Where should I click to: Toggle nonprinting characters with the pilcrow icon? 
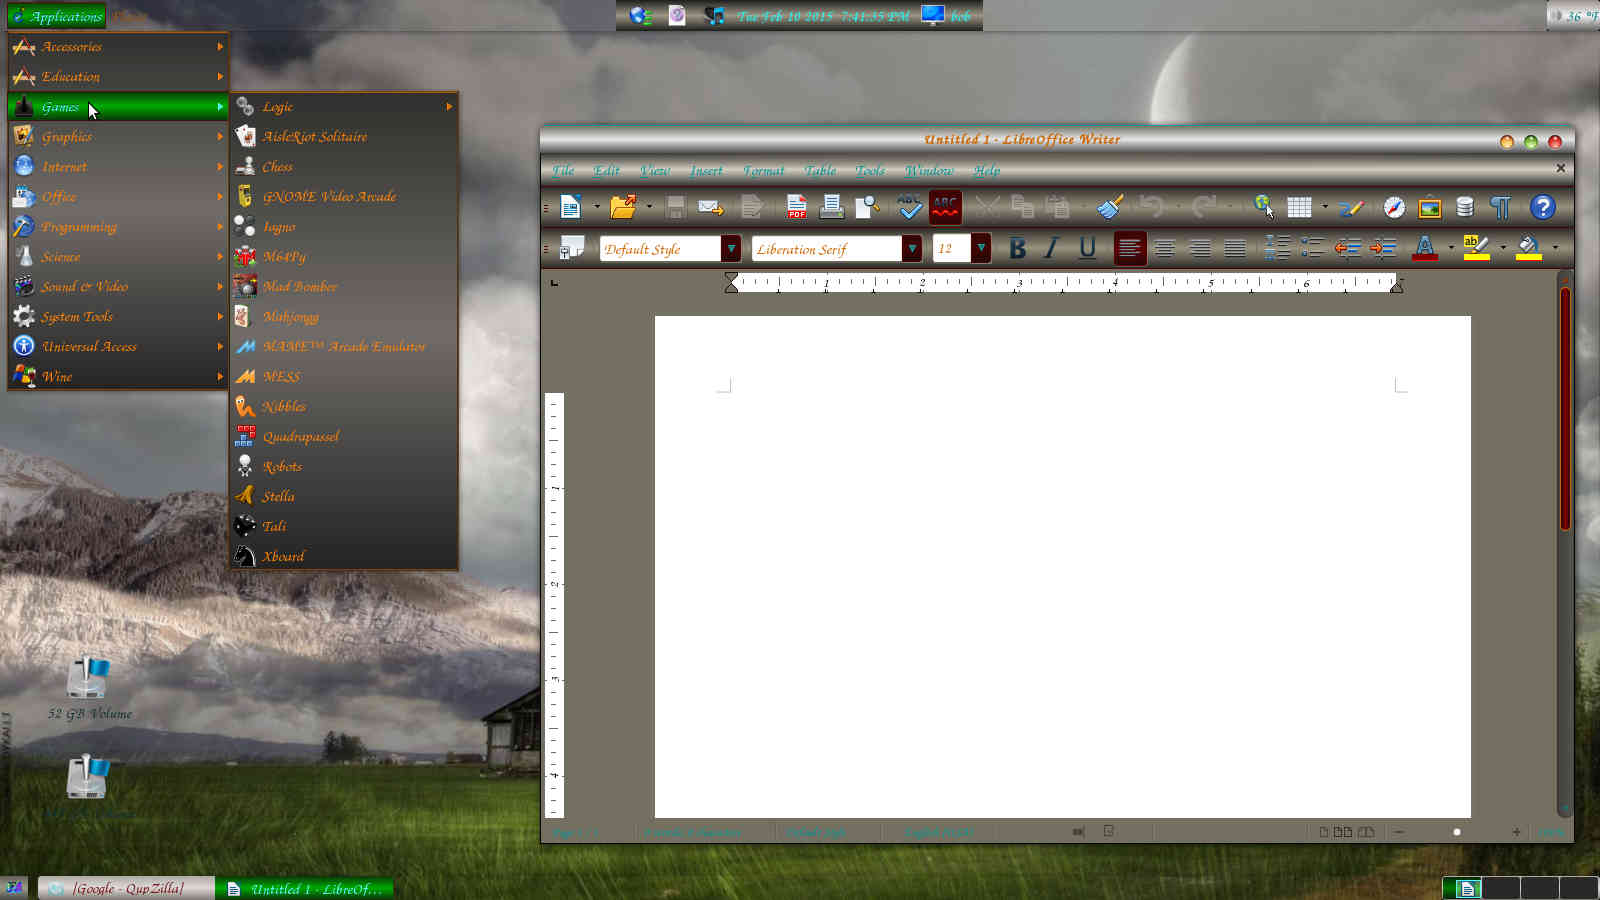pos(1500,207)
